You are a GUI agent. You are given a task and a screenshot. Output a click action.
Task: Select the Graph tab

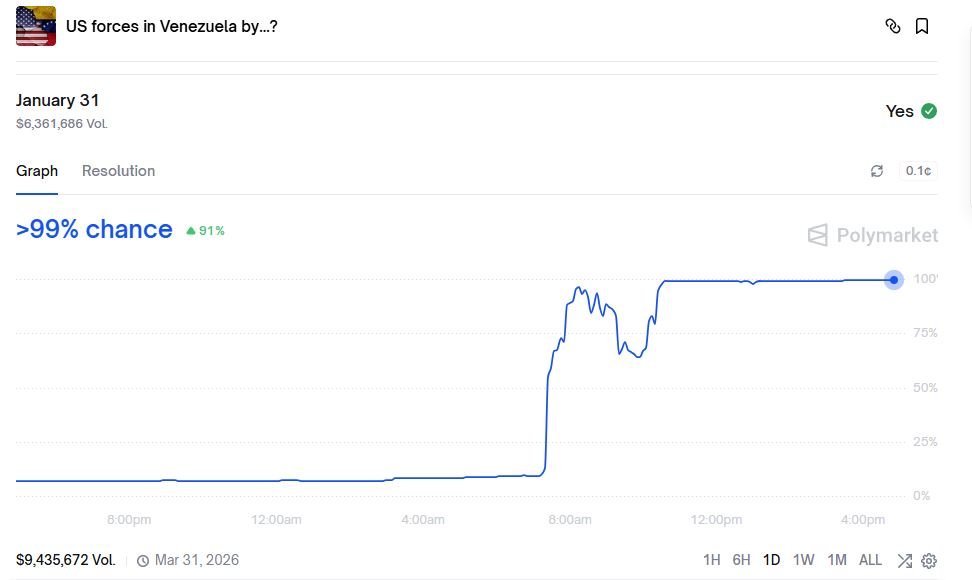tap(37, 171)
